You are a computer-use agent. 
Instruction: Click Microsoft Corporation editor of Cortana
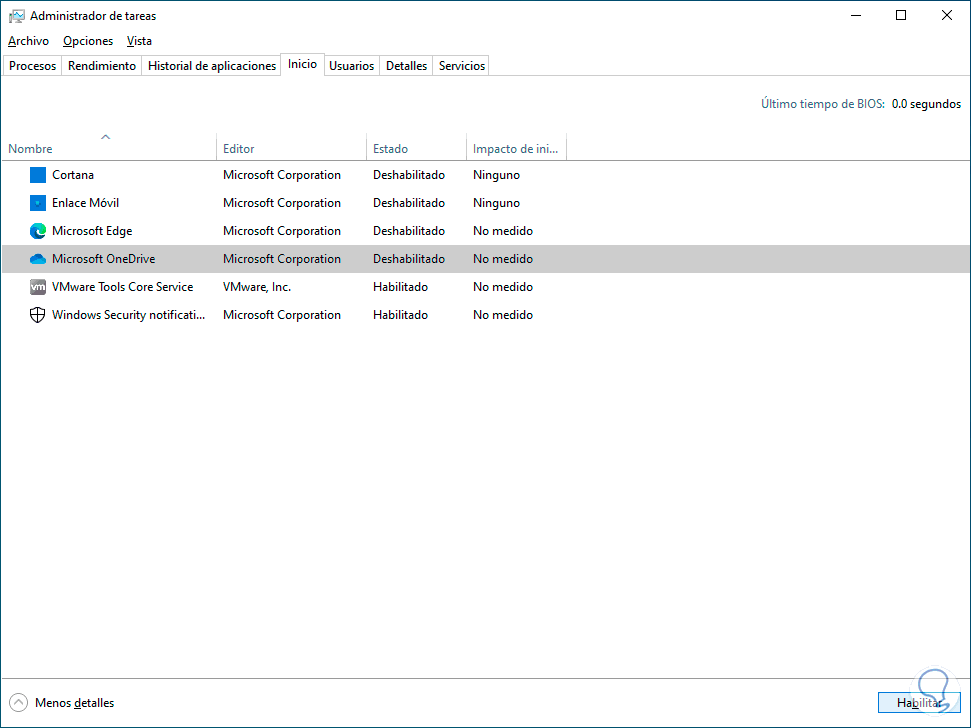point(282,175)
